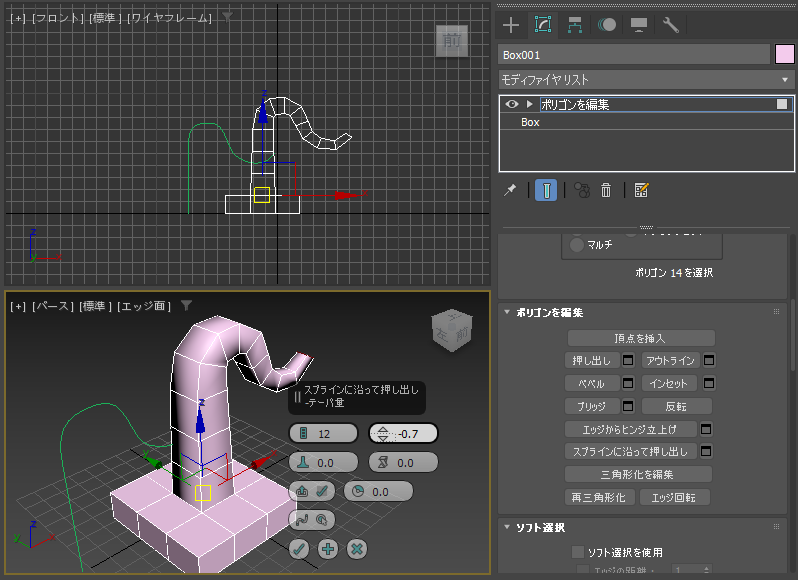This screenshot has height=580, width=798.
Task: Open the インセット settings box
Action: [709, 383]
